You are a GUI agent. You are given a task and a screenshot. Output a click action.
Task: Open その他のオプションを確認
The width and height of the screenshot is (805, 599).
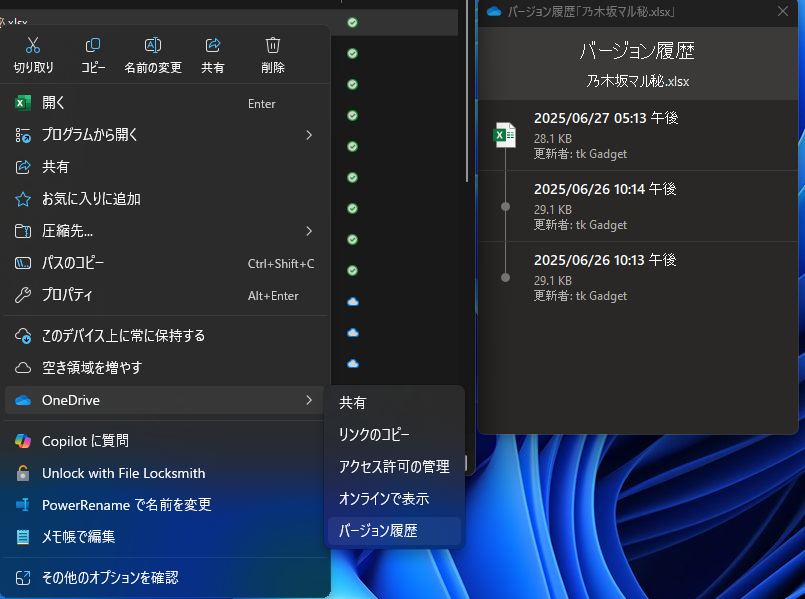[165, 578]
